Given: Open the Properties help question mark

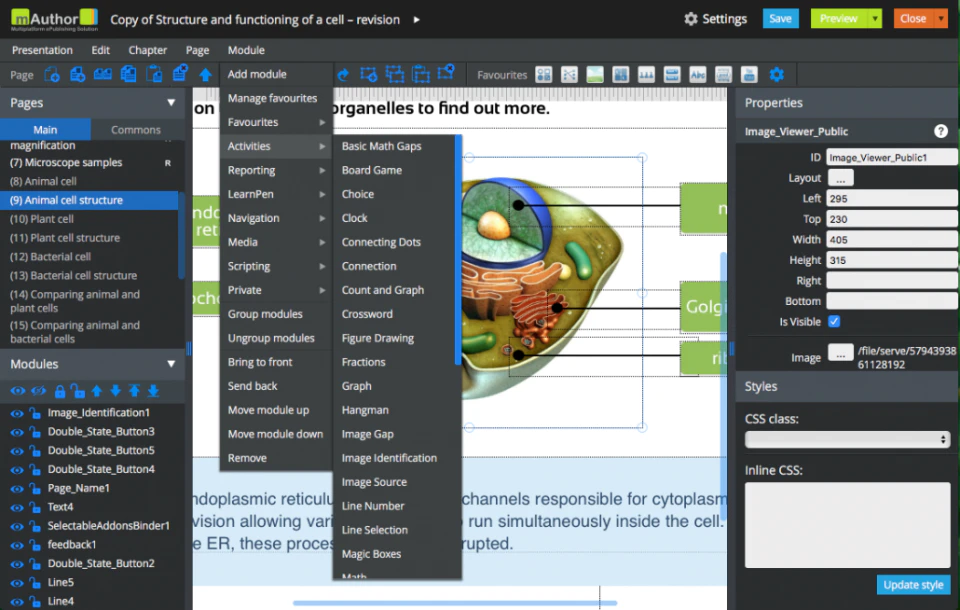Looking at the screenshot, I should (x=940, y=131).
